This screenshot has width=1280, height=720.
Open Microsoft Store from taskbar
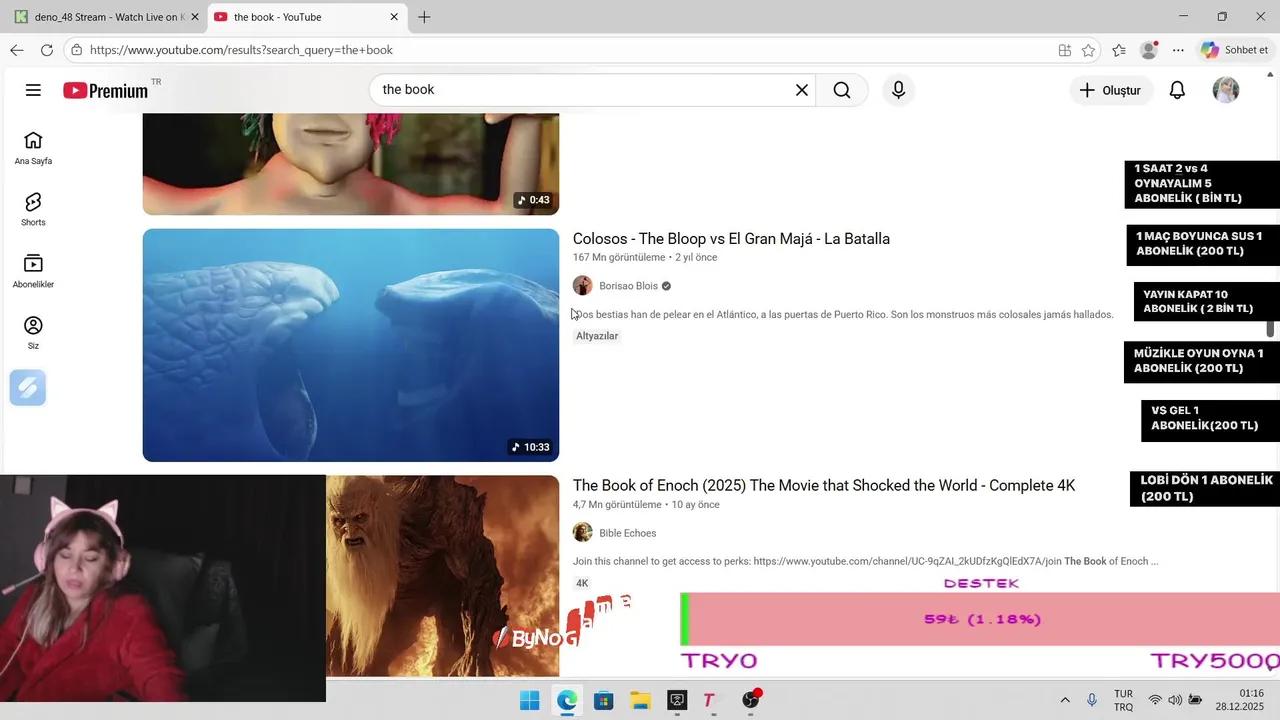tap(603, 700)
